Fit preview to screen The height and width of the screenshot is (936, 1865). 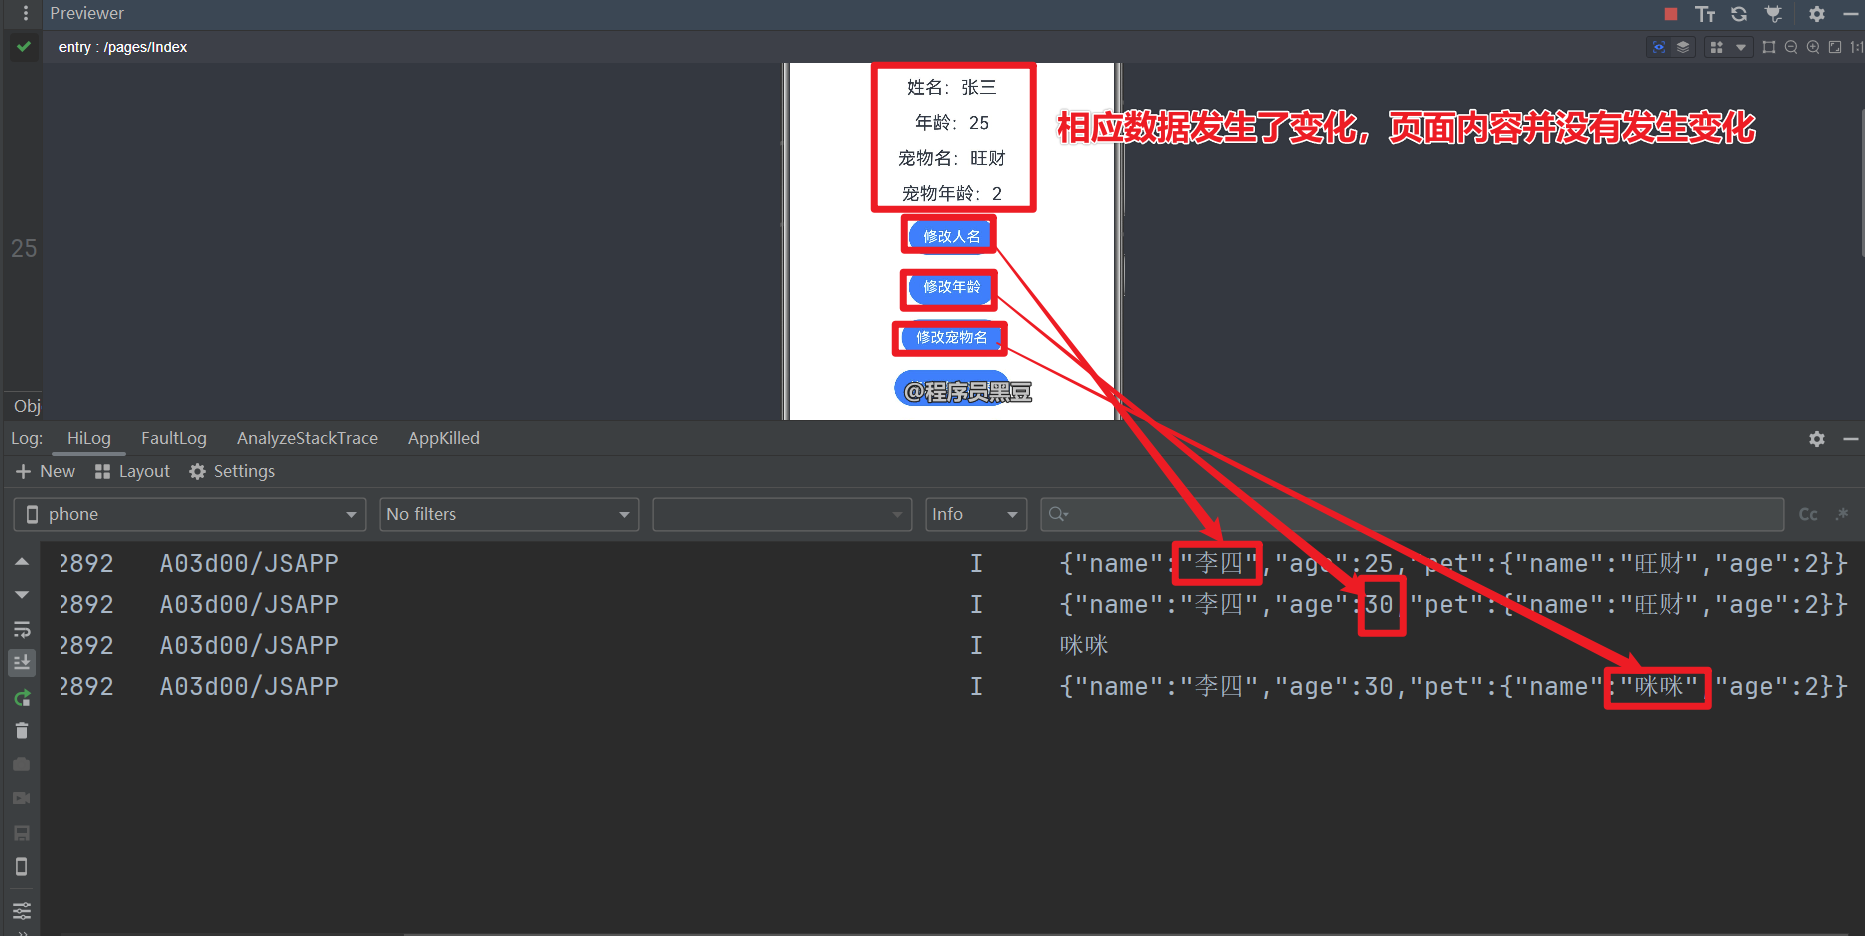click(x=1835, y=47)
